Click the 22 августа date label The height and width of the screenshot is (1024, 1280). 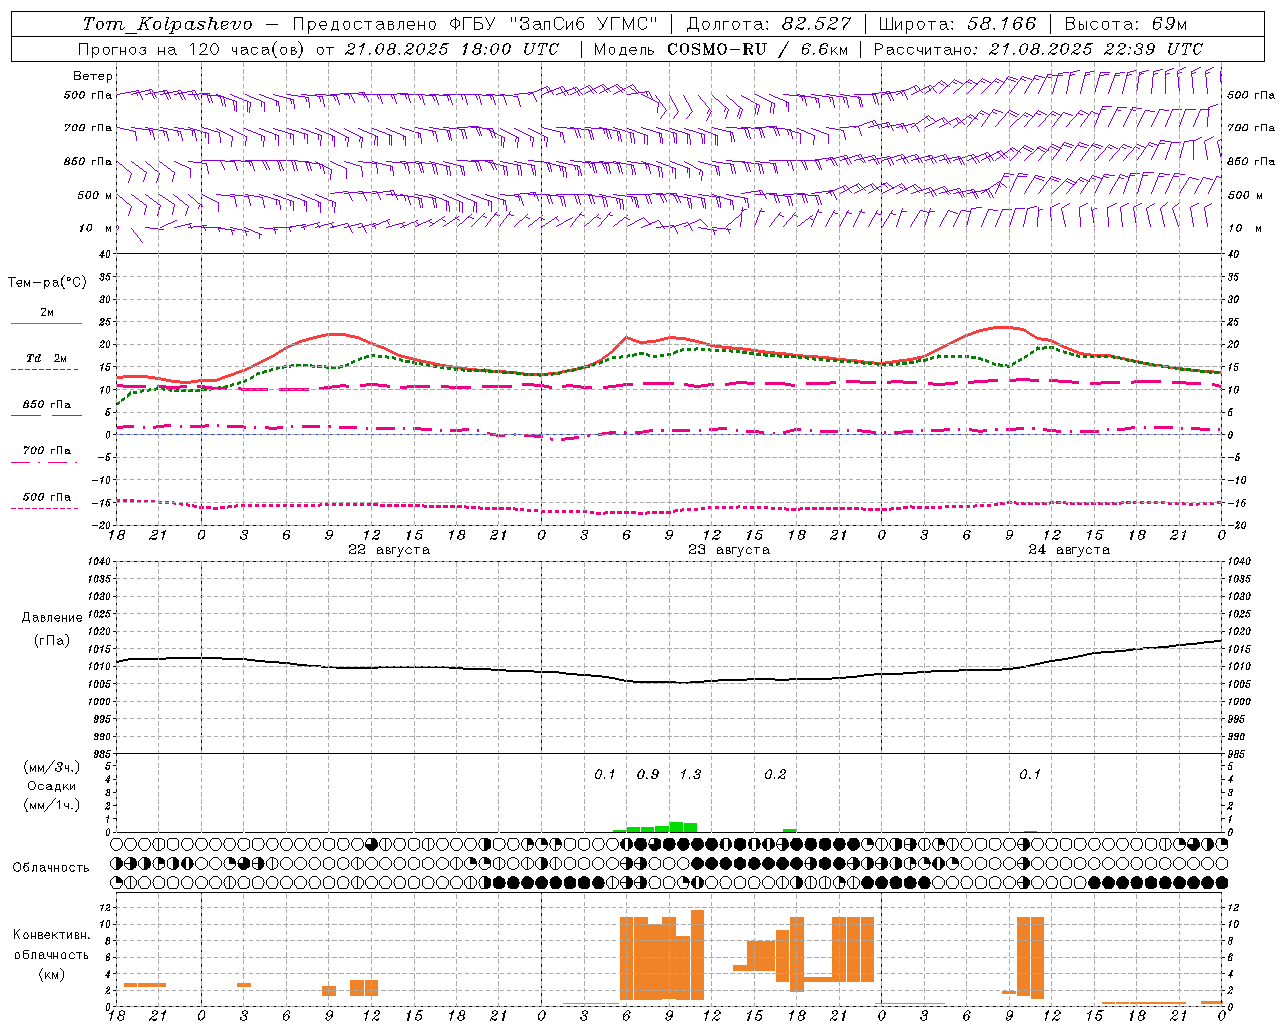pos(389,550)
